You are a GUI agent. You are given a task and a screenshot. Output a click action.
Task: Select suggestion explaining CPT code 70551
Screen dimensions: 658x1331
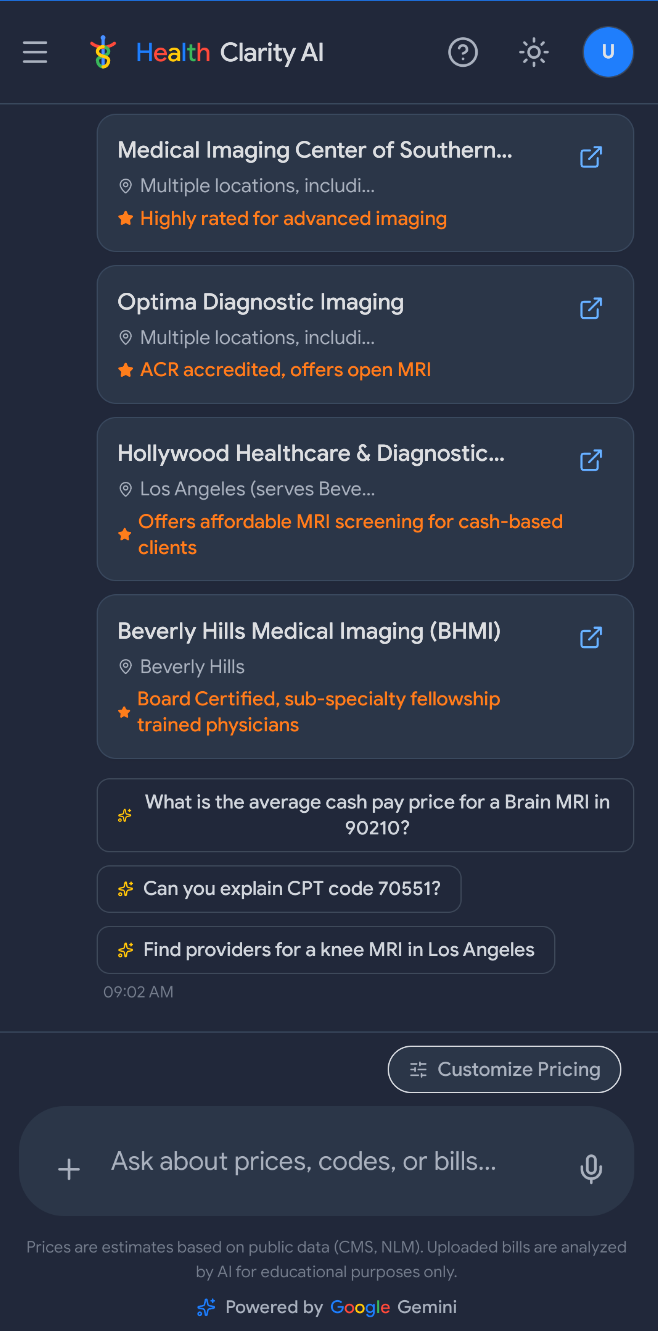pos(279,888)
